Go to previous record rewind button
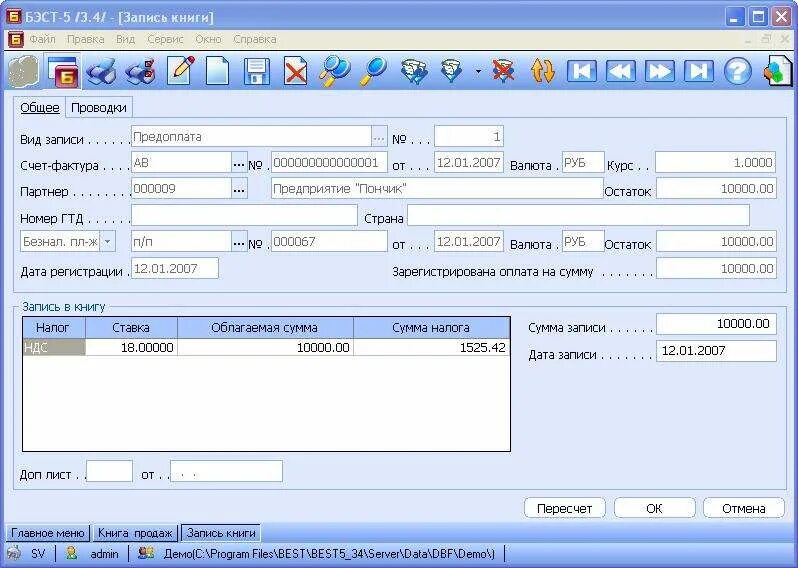Image resolution: width=798 pixels, height=568 pixels. [620, 71]
